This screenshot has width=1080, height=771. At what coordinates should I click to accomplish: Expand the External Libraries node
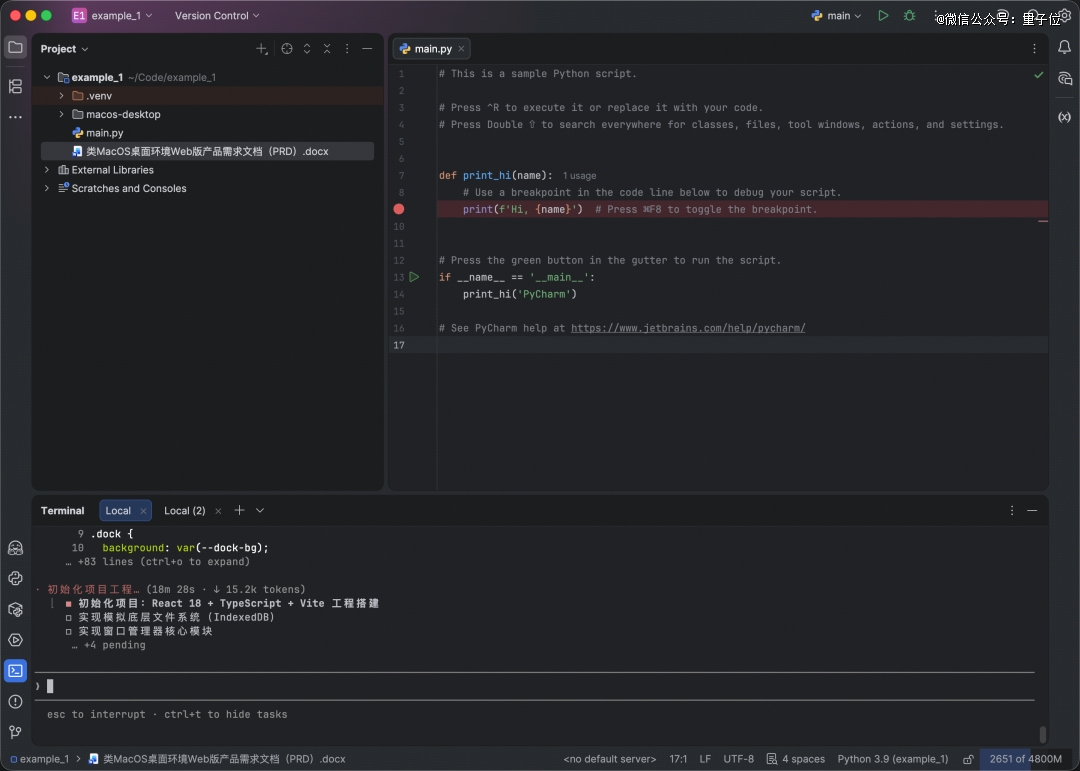(x=47, y=170)
